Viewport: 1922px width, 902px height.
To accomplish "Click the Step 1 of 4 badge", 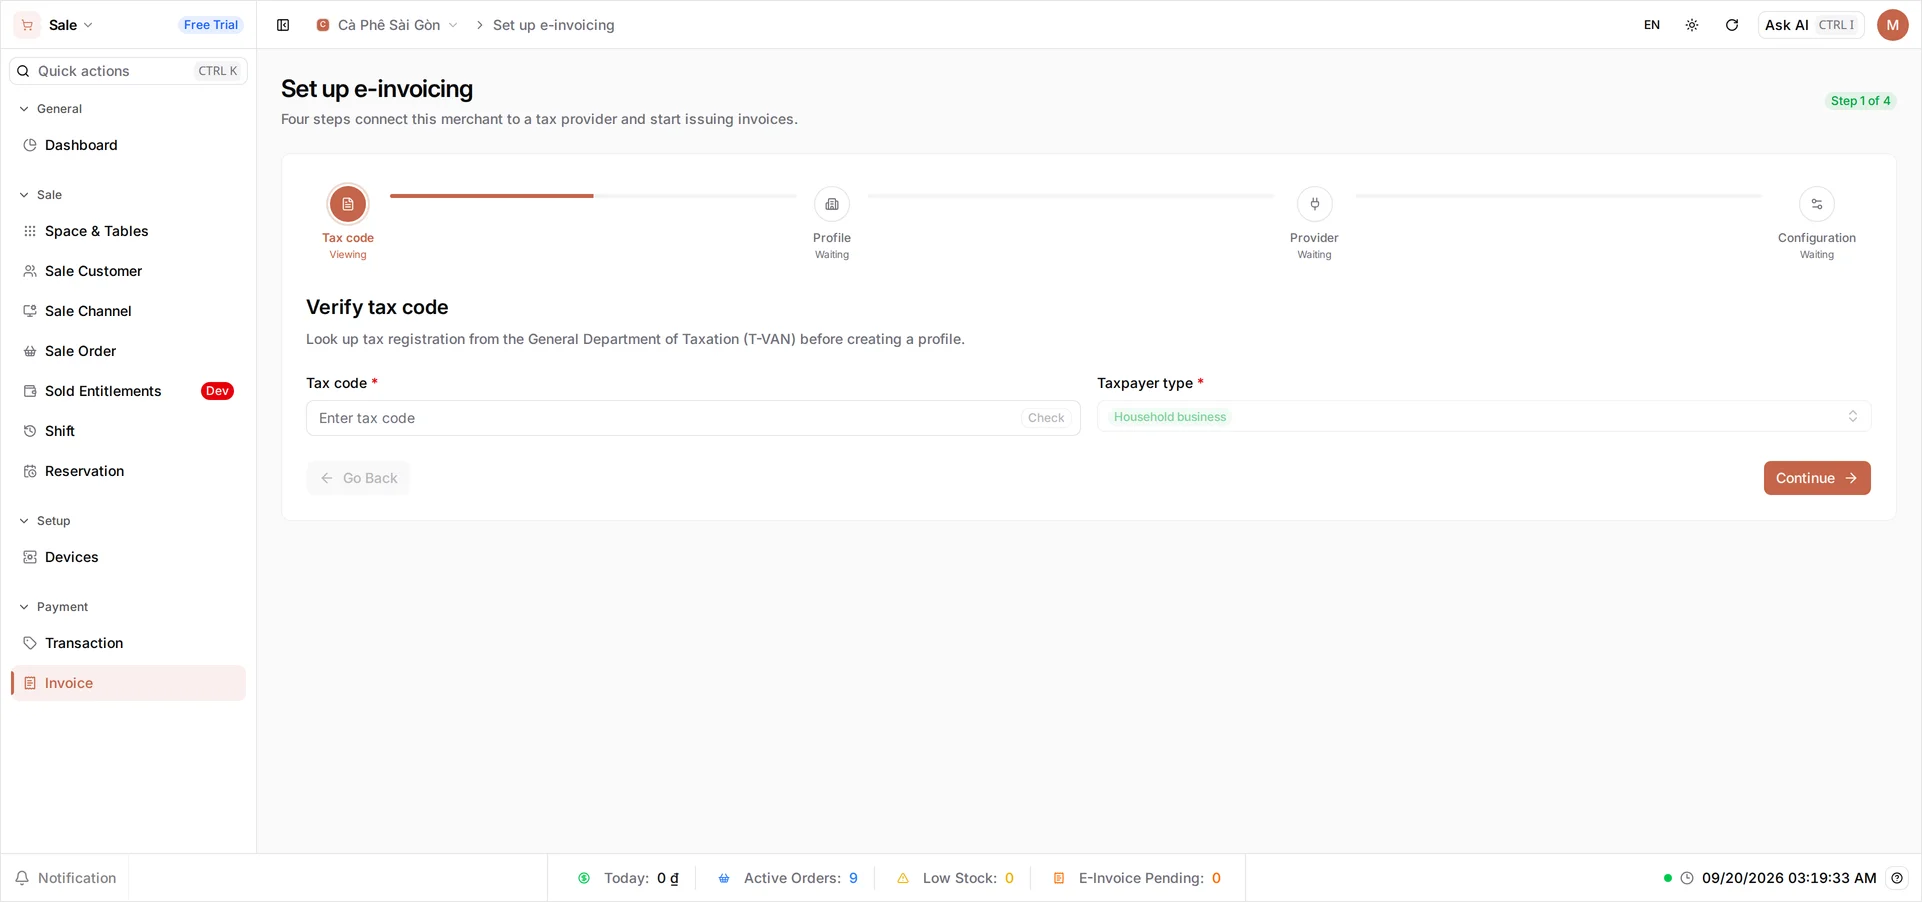I will 1860,101.
